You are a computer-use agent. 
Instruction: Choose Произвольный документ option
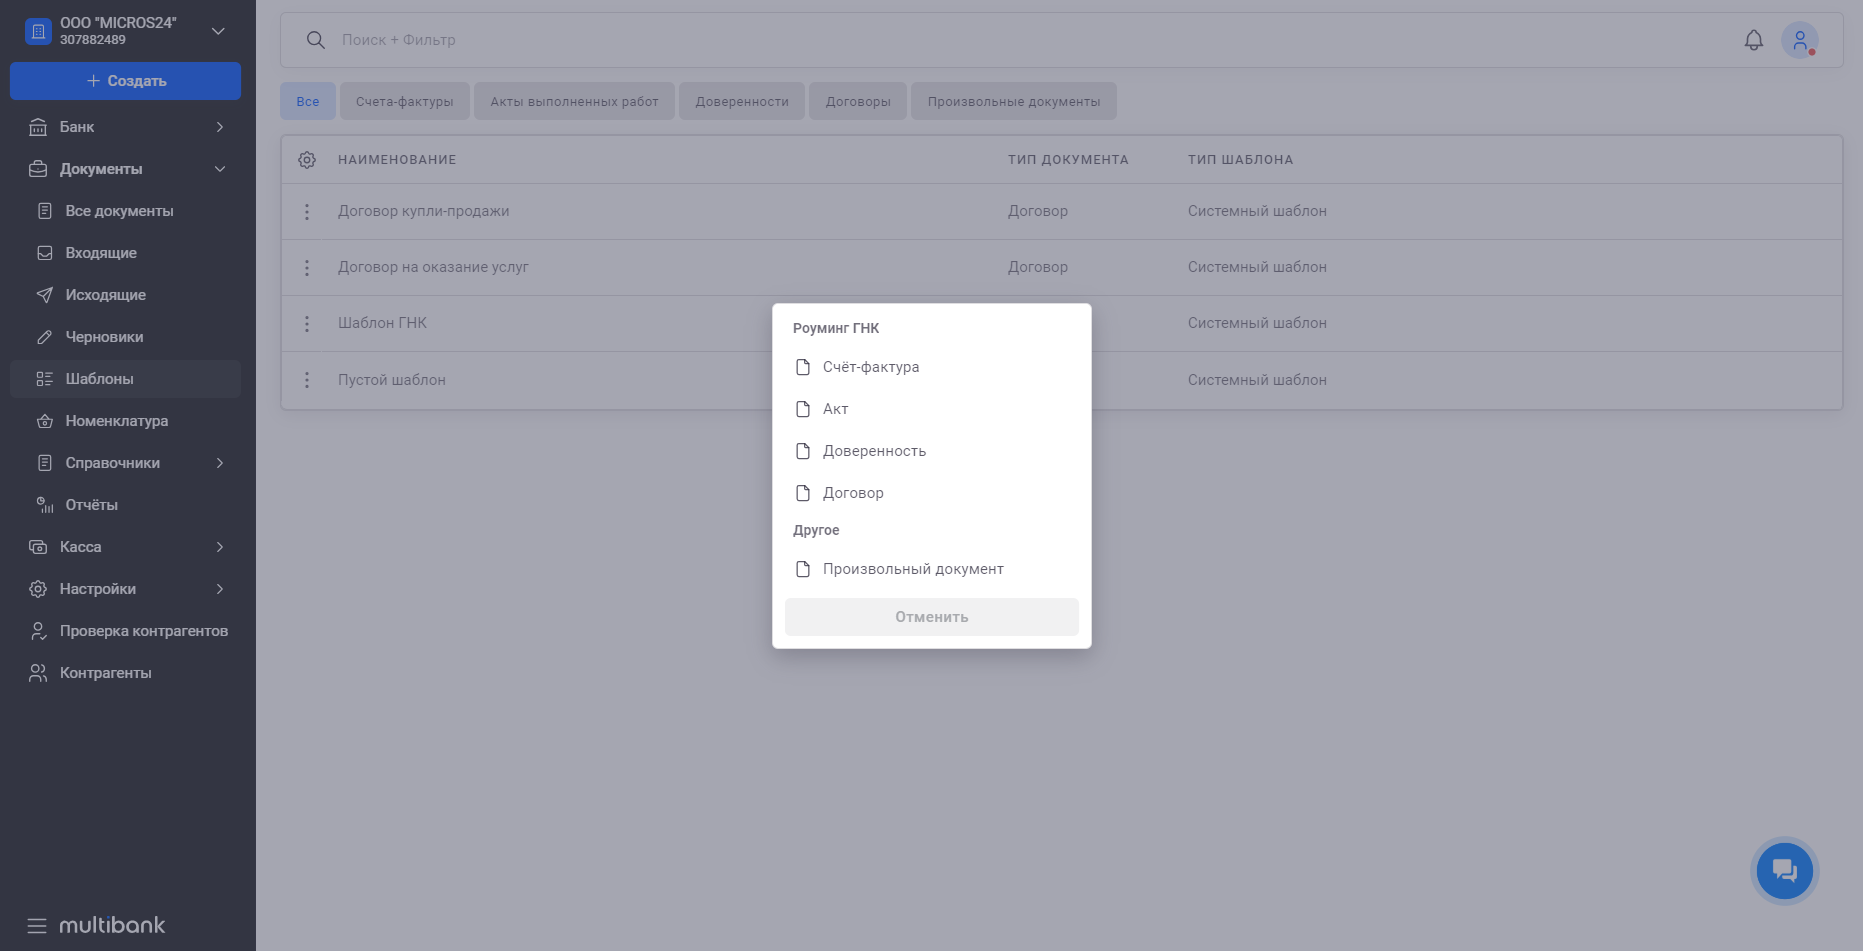[x=912, y=569]
